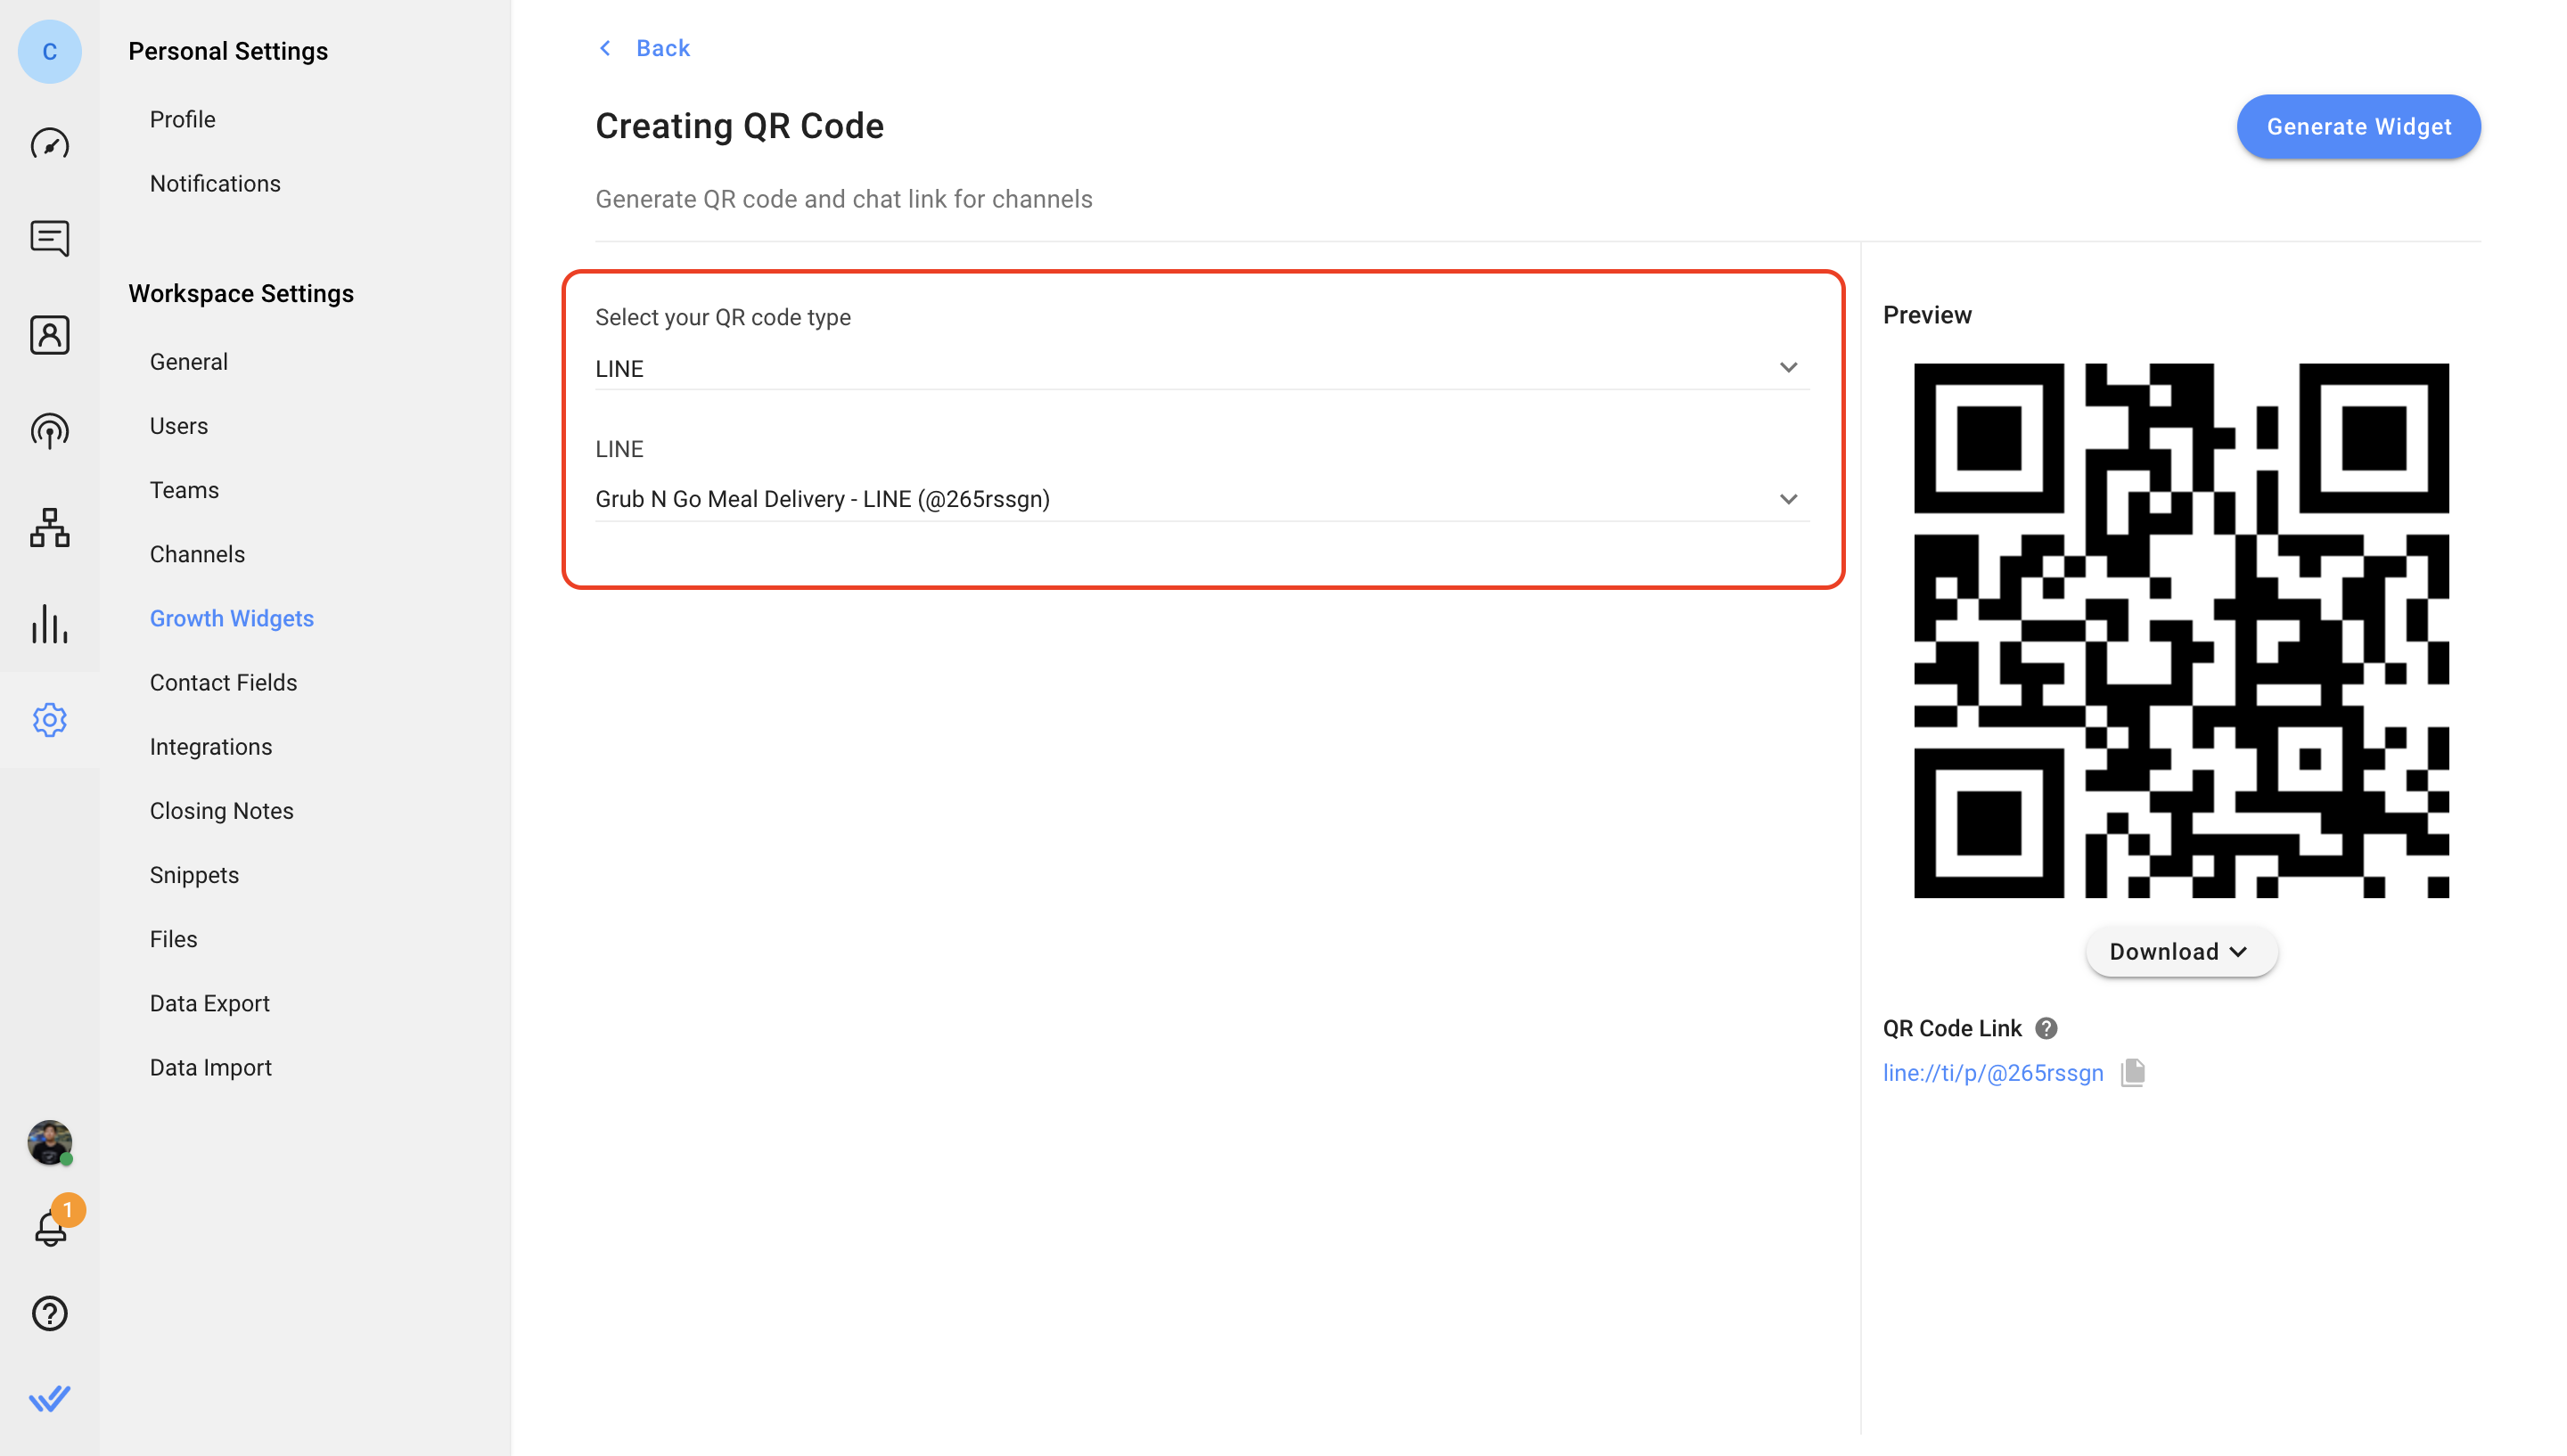Viewport: 2567px width, 1456px height.
Task: Expand the LINE channel selection dropdown
Action: click(x=1788, y=499)
